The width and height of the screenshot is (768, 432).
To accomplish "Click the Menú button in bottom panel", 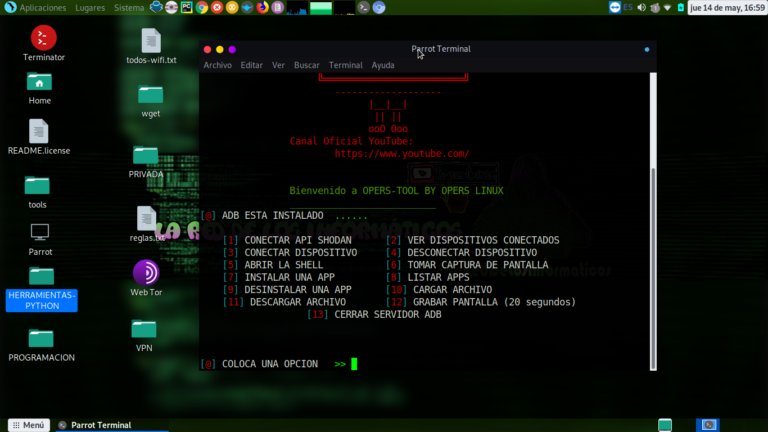I will pyautogui.click(x=28, y=424).
